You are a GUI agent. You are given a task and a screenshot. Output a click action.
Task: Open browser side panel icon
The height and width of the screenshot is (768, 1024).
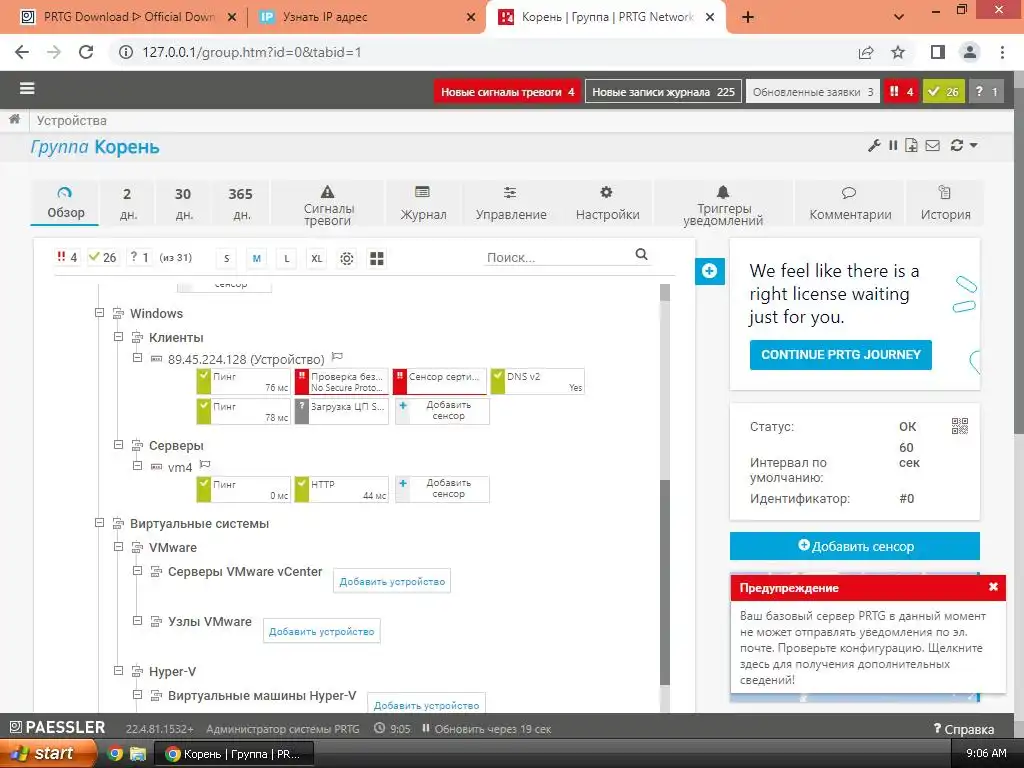tap(938, 52)
